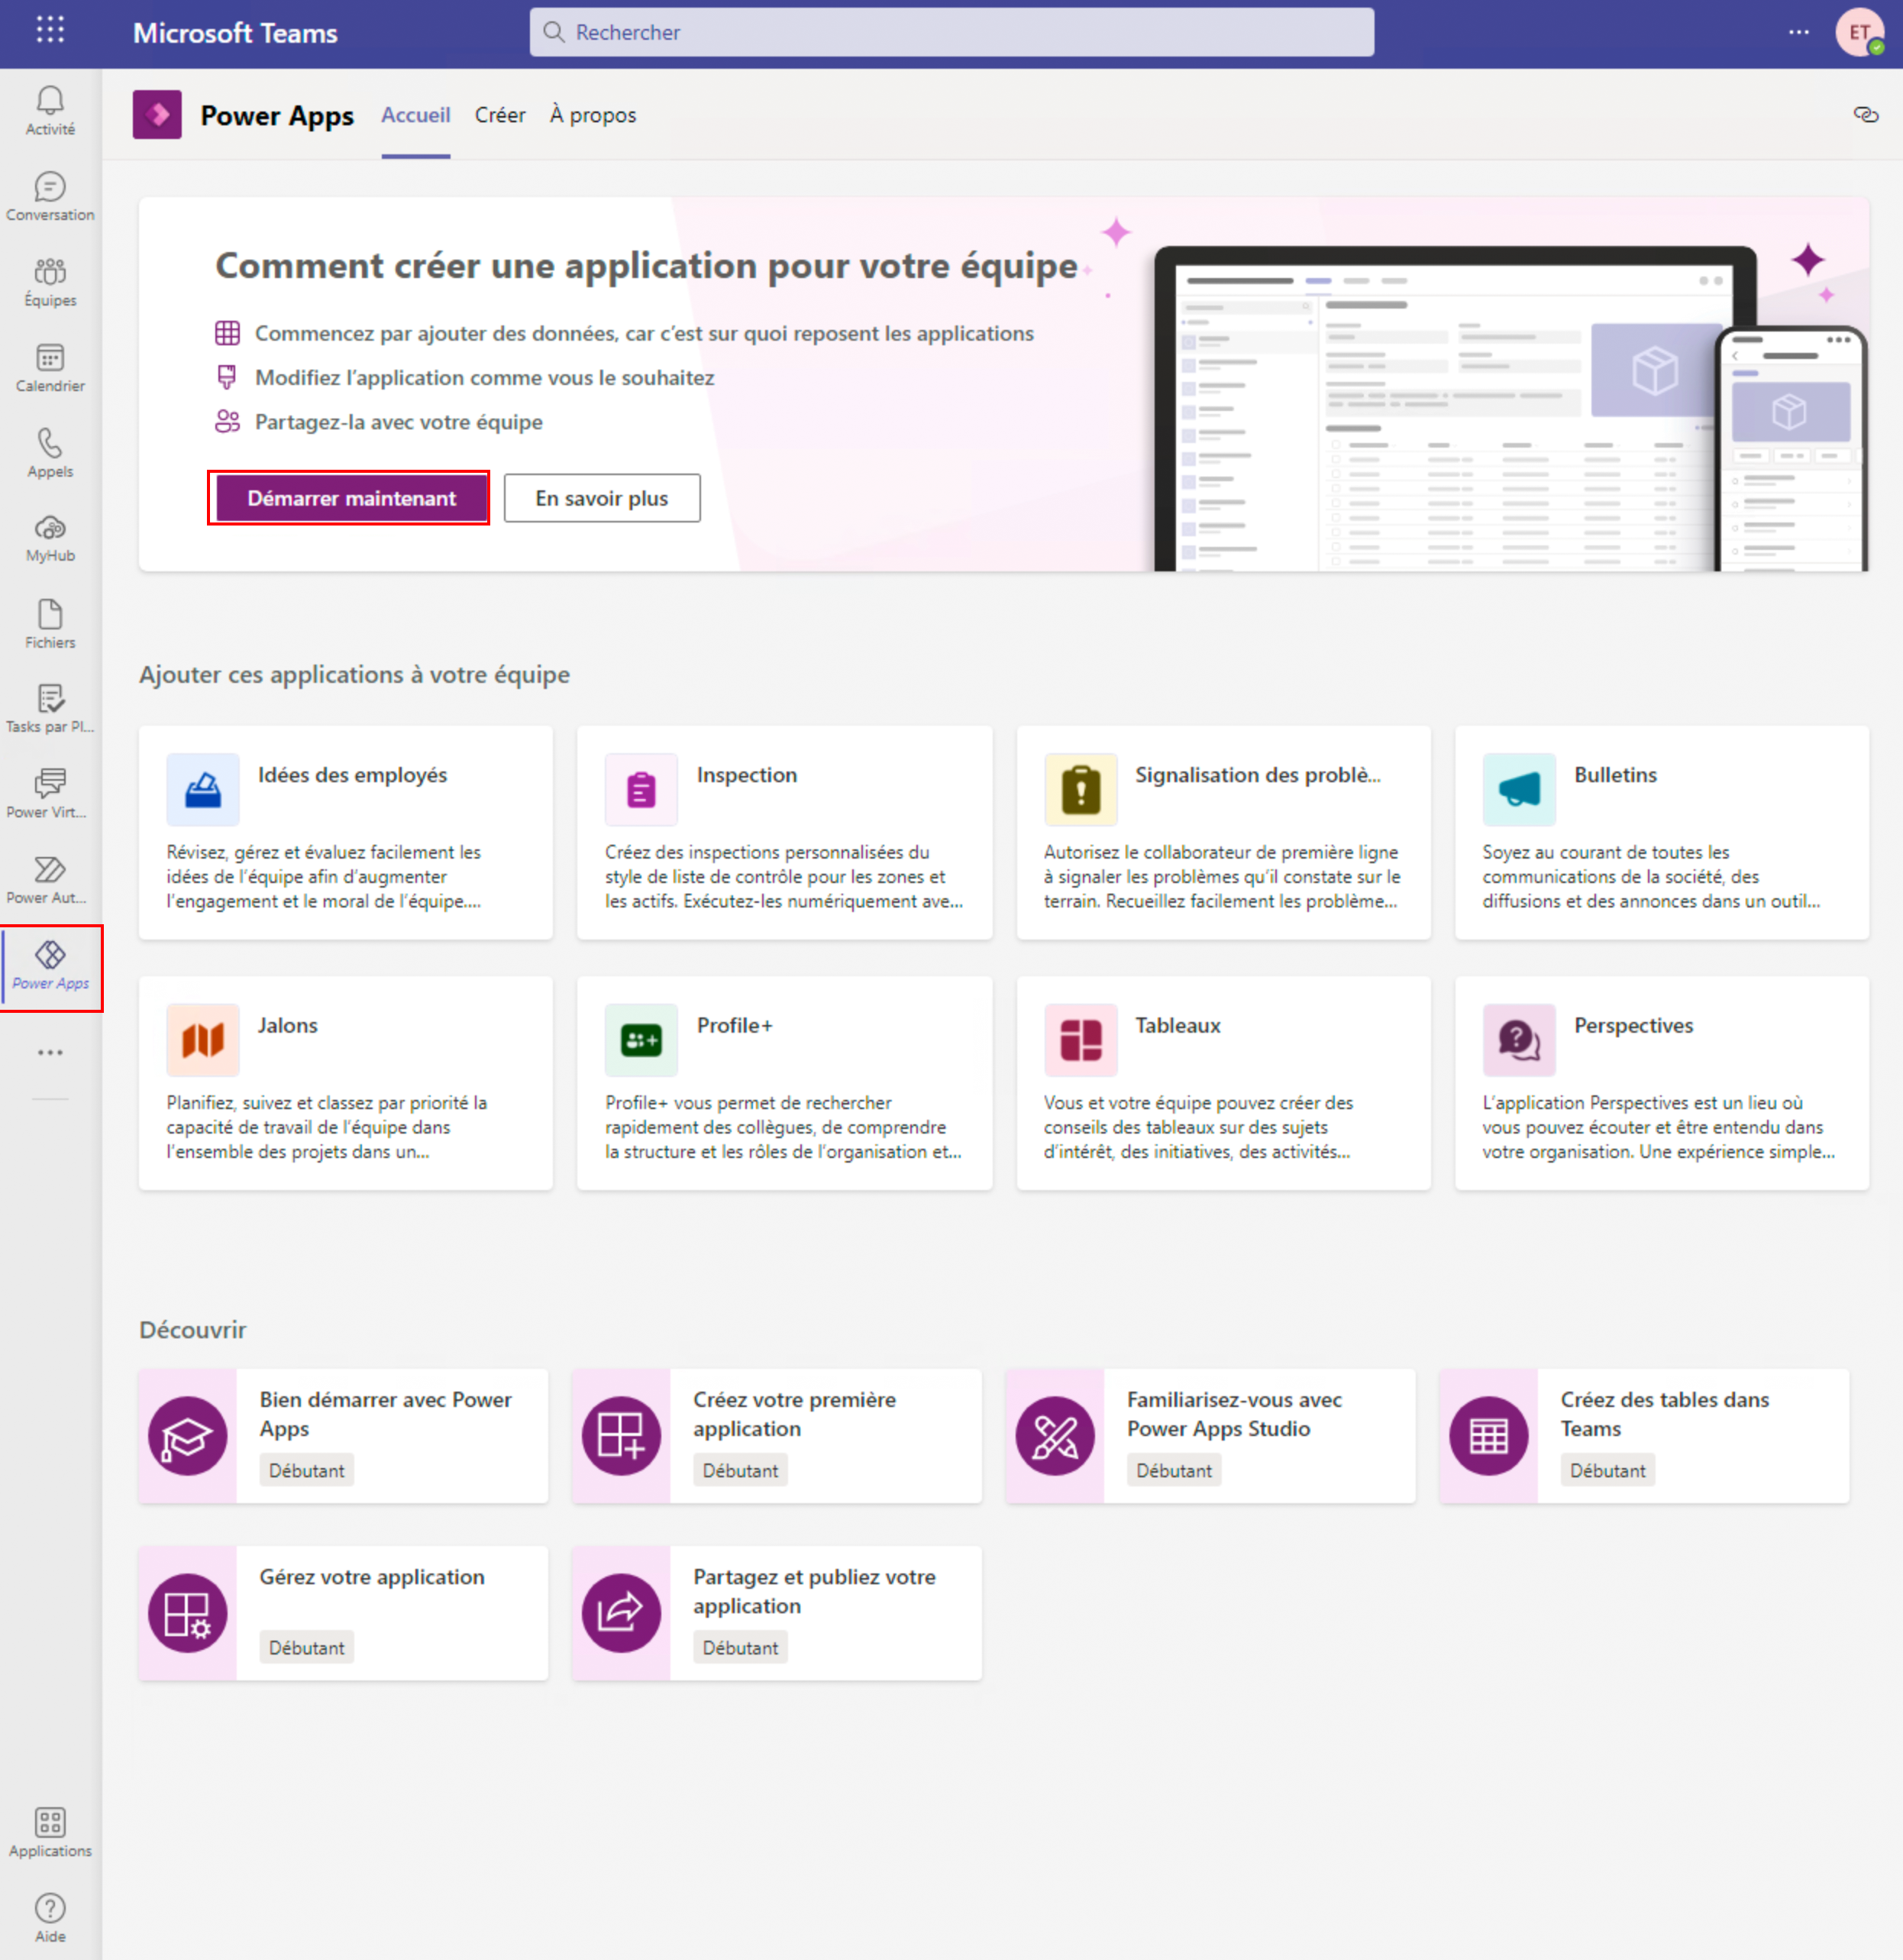Open the Aide help icon
1903x1960 pixels.
pos(50,1918)
